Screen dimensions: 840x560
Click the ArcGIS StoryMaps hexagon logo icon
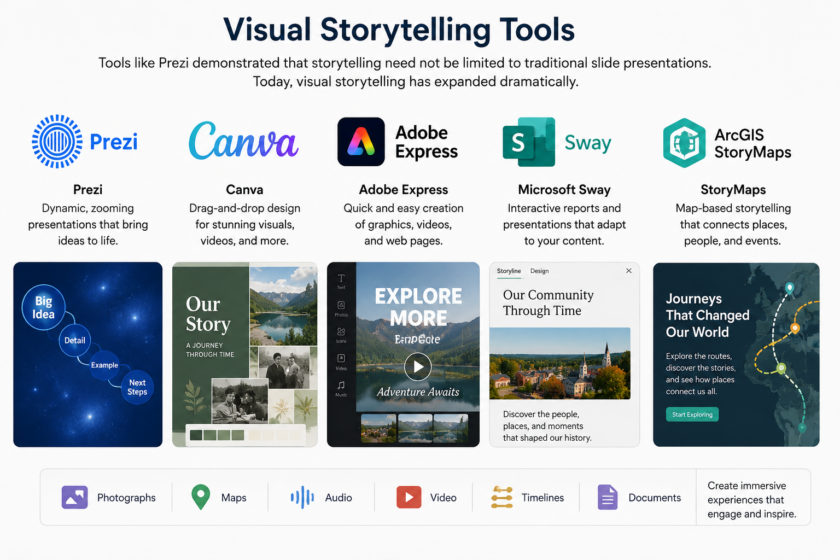(x=684, y=143)
